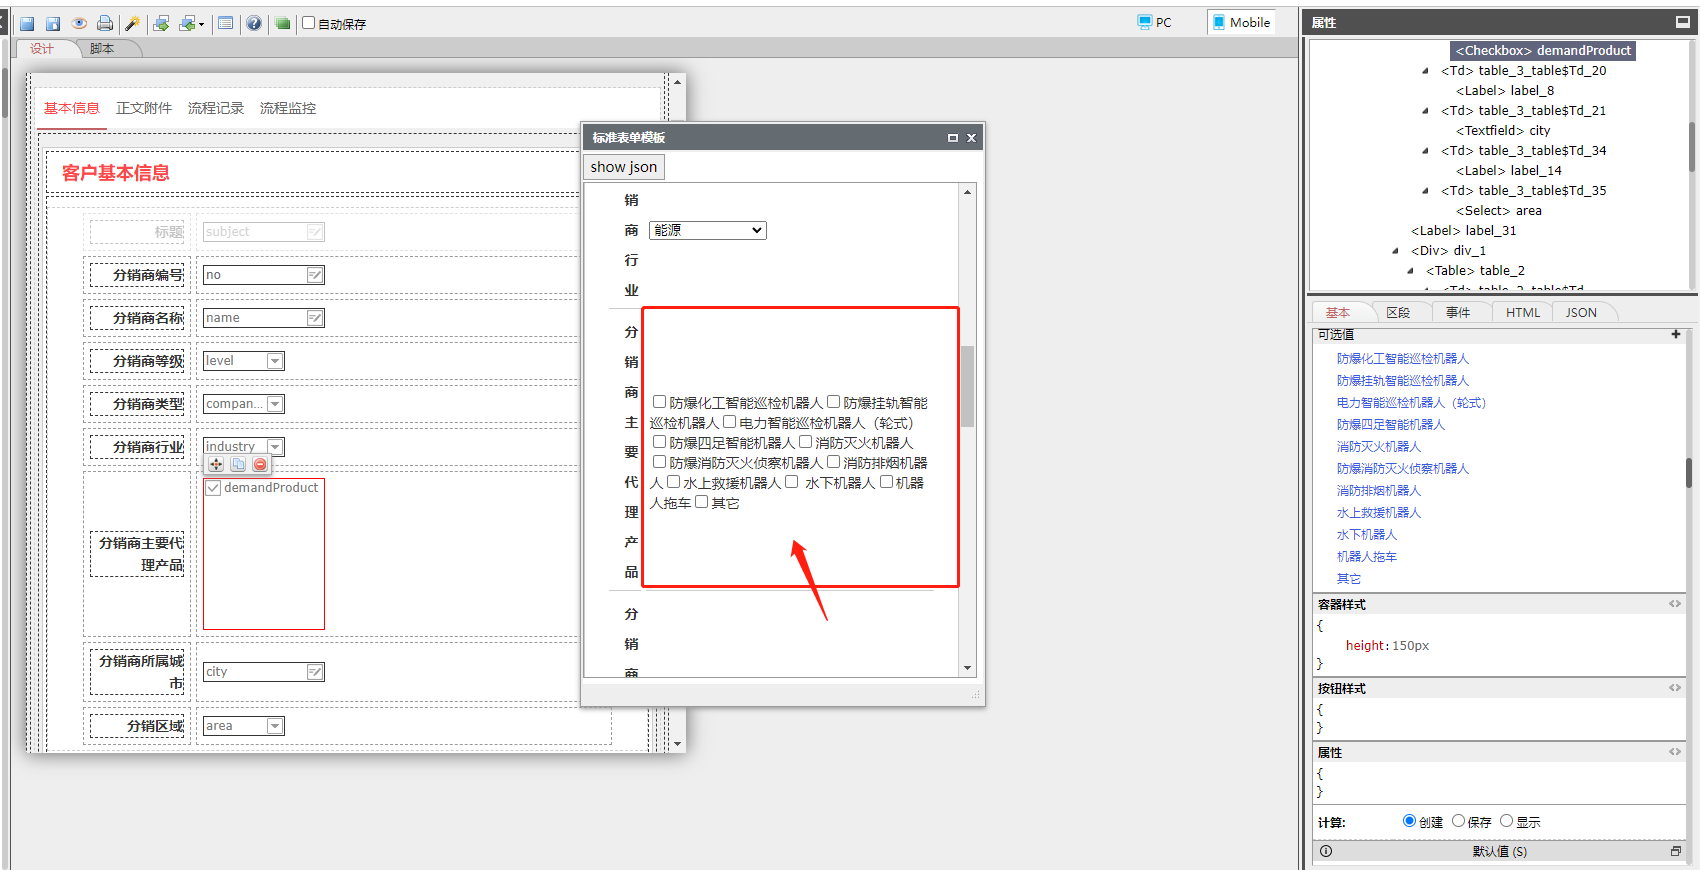Check 防爆四足智能机器人 checkbox in preview
Screen dimensions: 1700x870
[x=660, y=442]
